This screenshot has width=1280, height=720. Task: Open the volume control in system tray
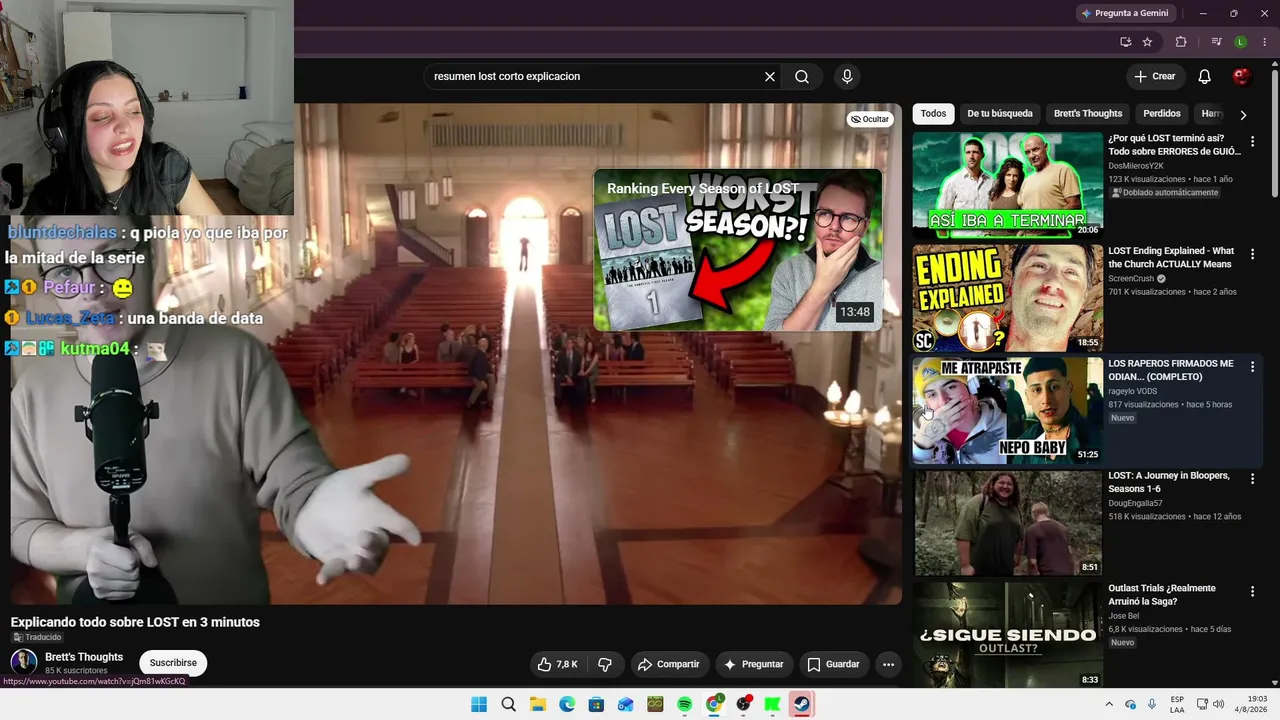click(1218, 704)
